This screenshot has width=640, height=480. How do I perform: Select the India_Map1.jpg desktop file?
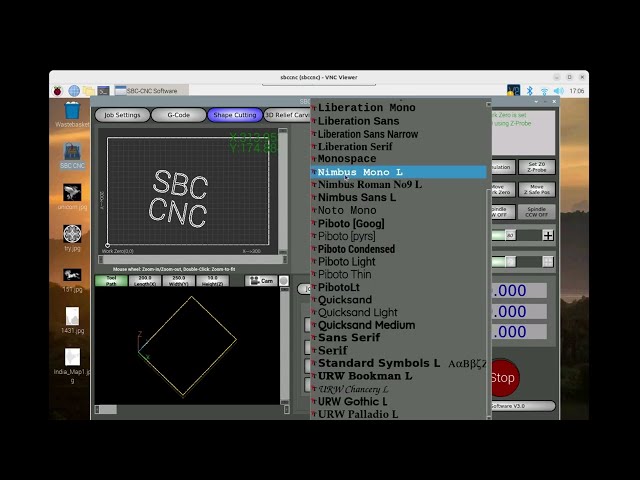coord(72,366)
